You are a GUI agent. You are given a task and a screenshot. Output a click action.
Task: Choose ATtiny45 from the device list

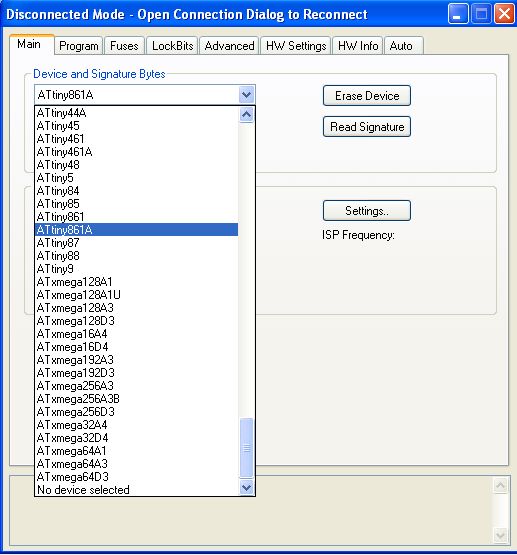click(x=137, y=126)
